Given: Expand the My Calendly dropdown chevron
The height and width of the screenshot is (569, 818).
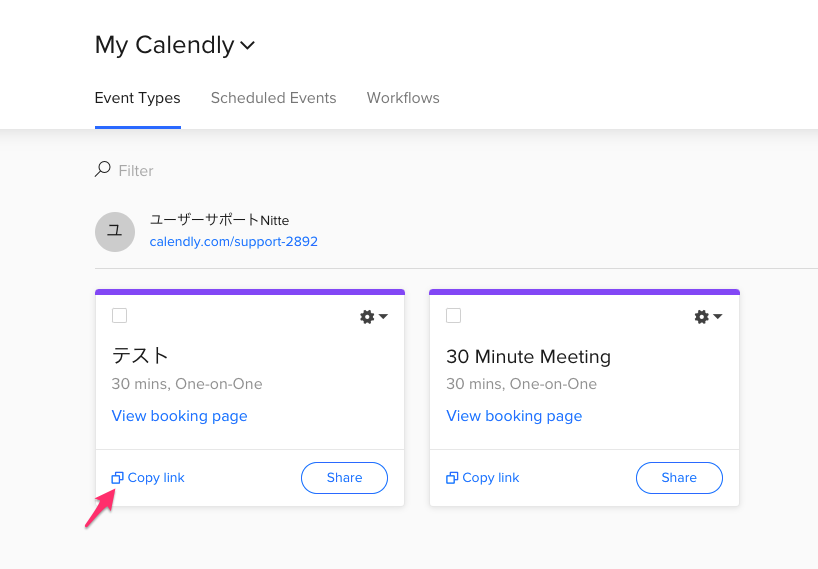Looking at the screenshot, I should coord(247,45).
